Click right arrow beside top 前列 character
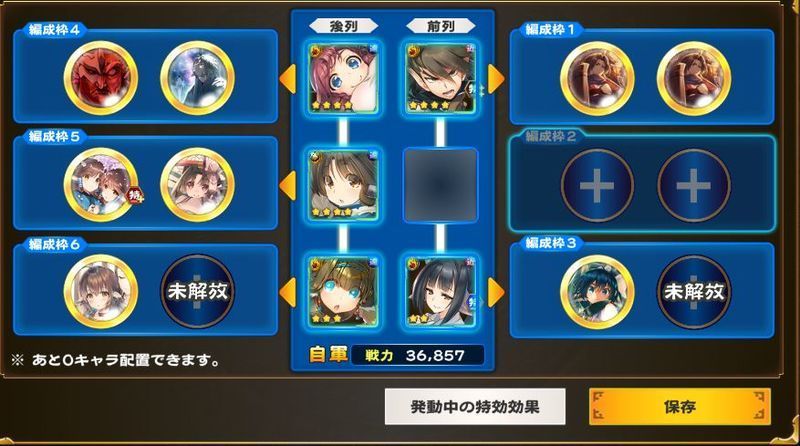Viewport: 800px width, 446px height. pos(496,79)
